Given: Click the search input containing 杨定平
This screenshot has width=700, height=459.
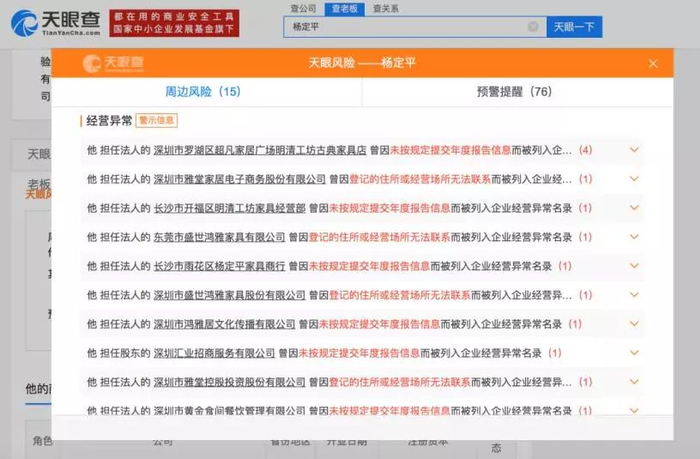Looking at the screenshot, I should 415,27.
